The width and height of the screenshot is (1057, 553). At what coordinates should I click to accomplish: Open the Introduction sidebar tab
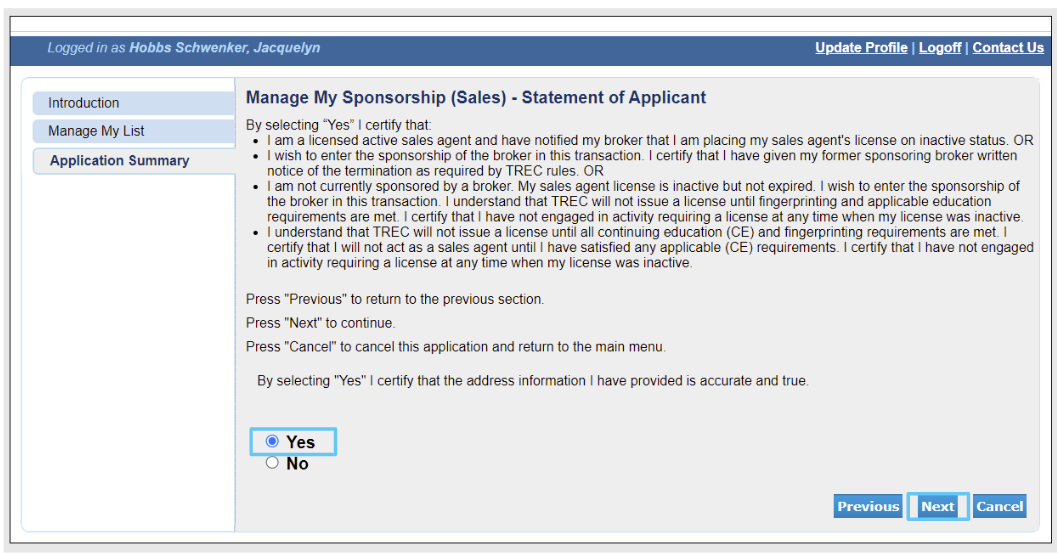(x=133, y=103)
